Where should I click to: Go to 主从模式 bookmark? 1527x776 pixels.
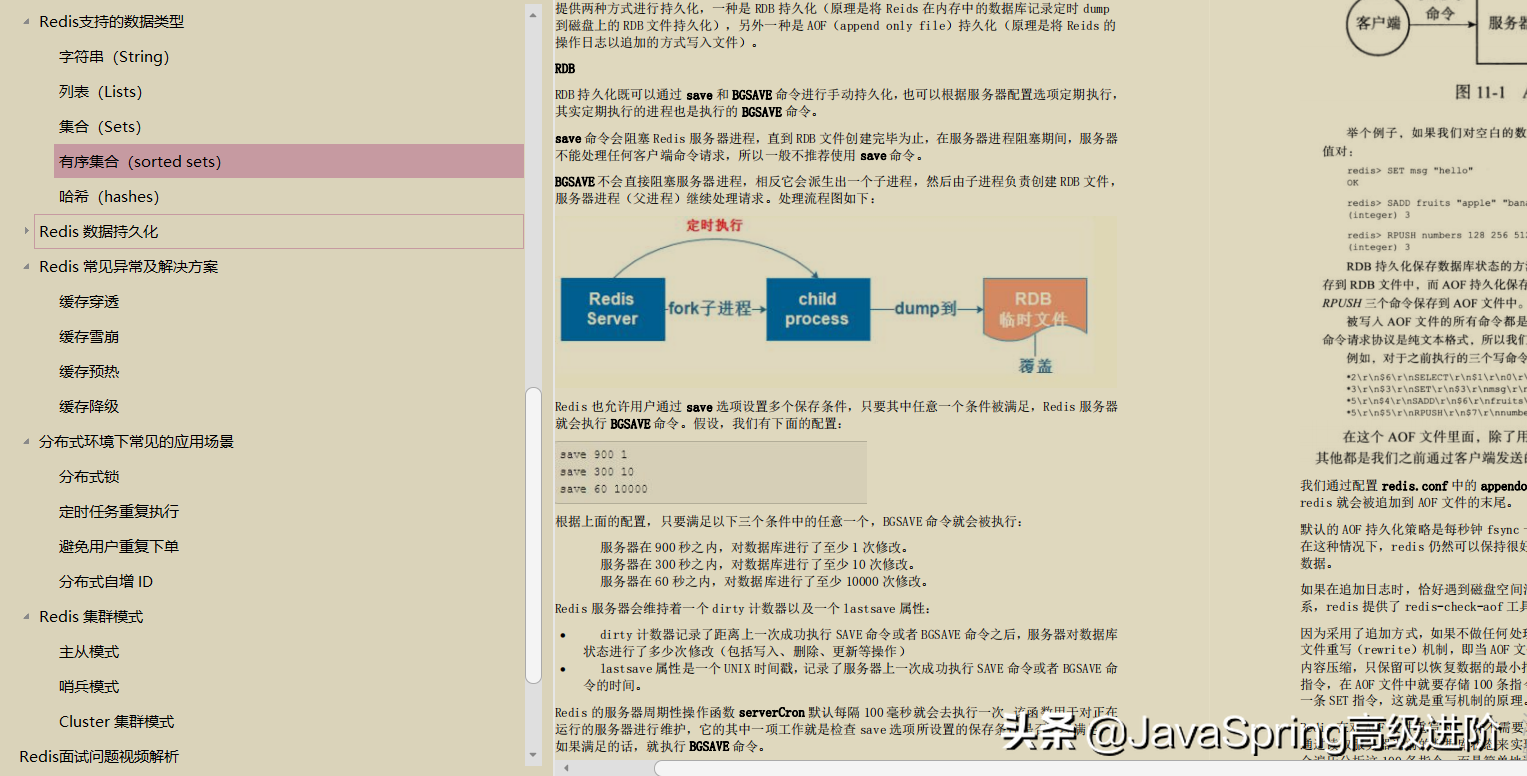[x=89, y=652]
